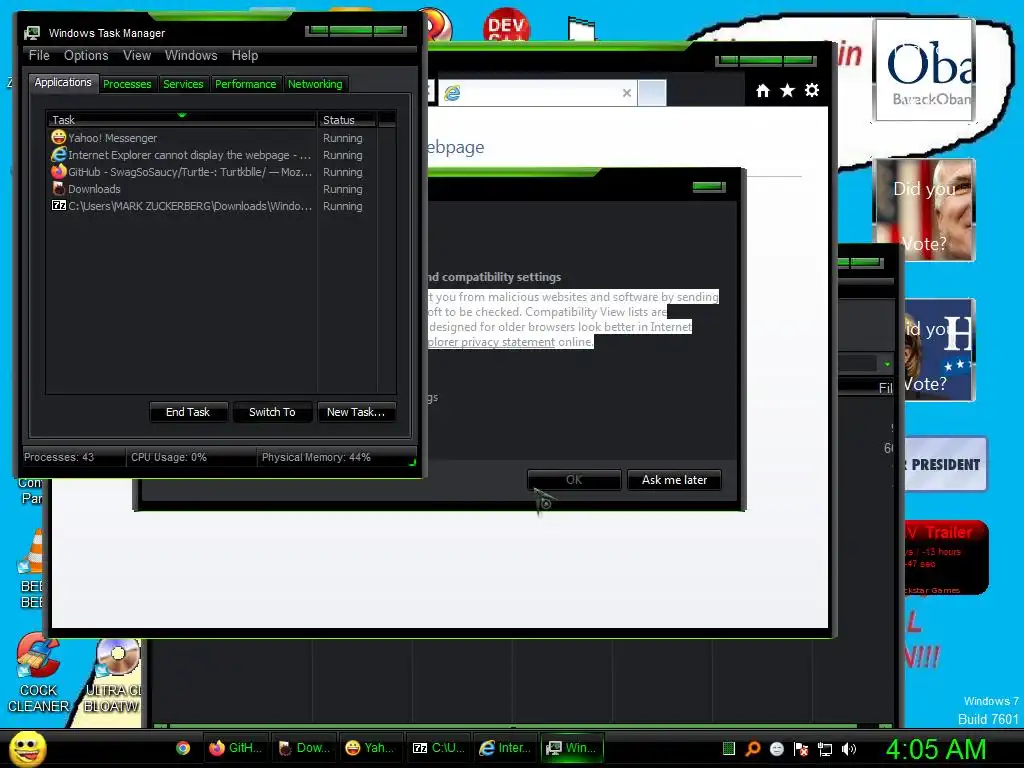The image size is (1024, 768).
Task: Switch to the Processes tab
Action: pos(127,84)
